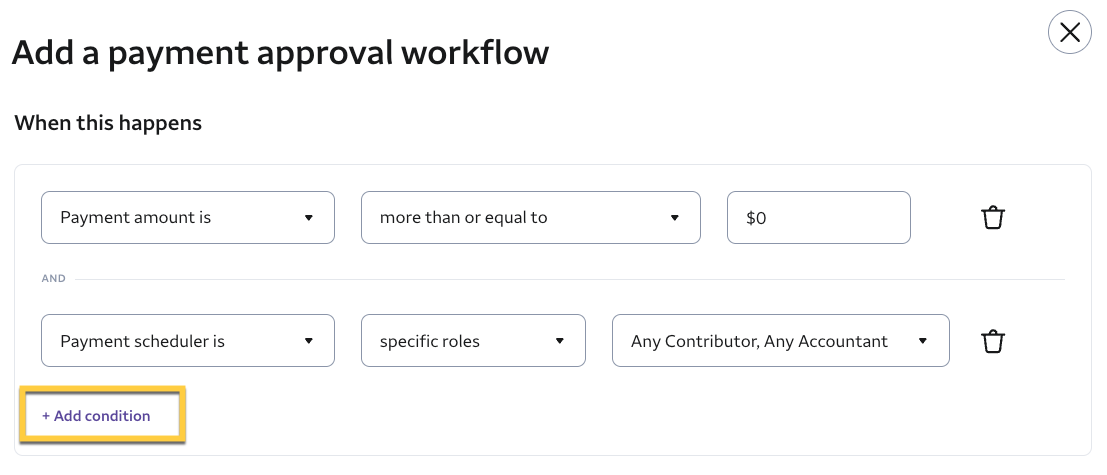Click arrow on more than or equal to
The width and height of the screenshot is (1107, 475).
[675, 218]
